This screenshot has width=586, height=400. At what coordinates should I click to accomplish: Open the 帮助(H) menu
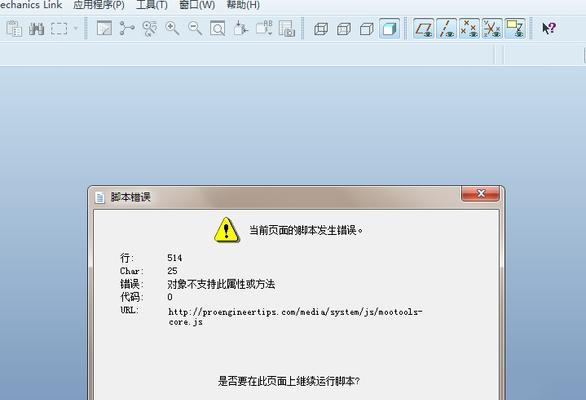click(243, 5)
